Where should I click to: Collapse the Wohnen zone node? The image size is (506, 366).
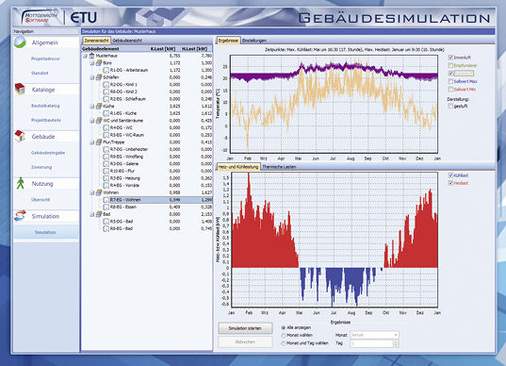(92, 192)
